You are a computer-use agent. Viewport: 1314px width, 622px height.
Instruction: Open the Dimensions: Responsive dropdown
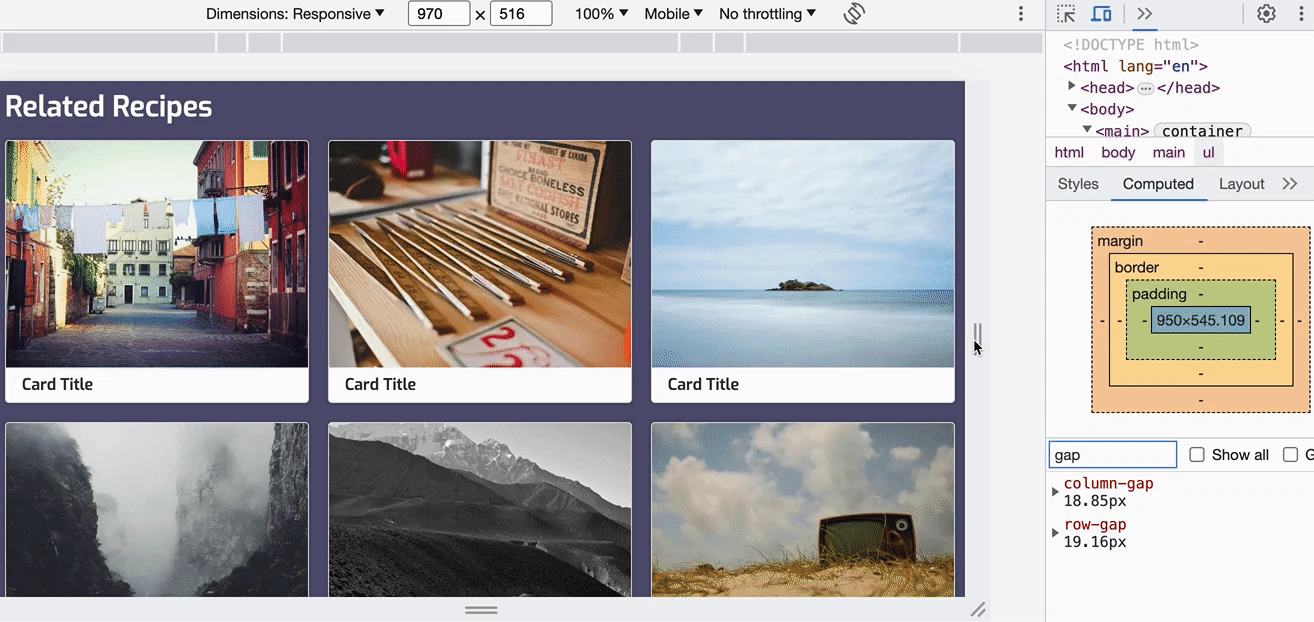pos(295,14)
